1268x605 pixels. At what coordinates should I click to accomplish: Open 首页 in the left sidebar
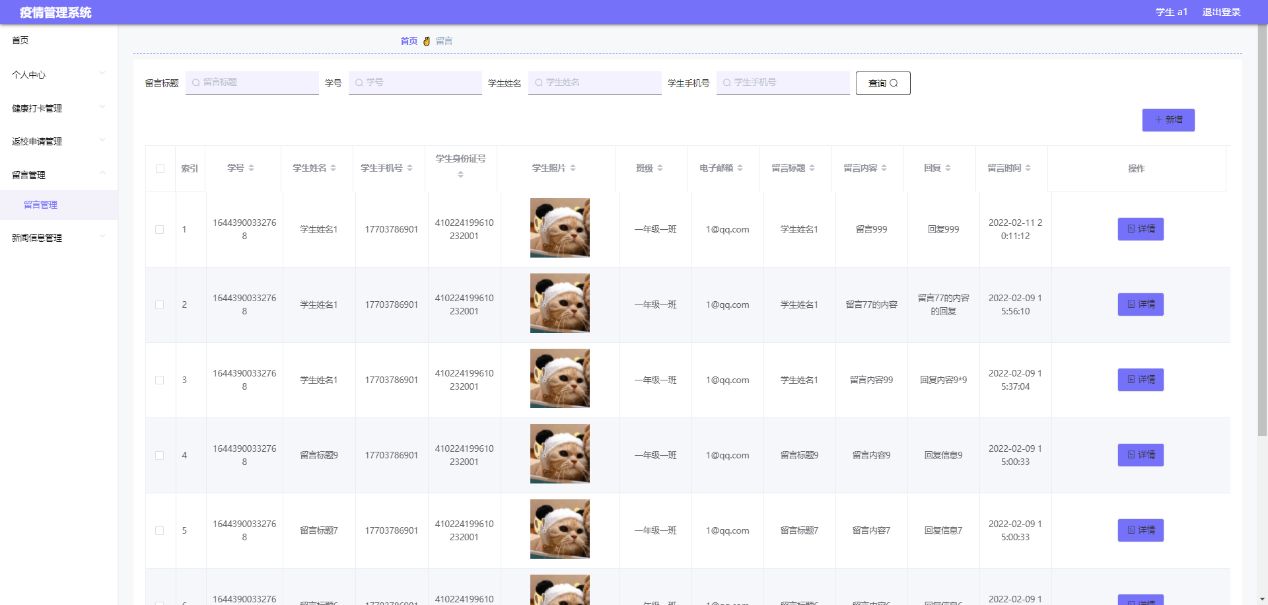point(58,40)
